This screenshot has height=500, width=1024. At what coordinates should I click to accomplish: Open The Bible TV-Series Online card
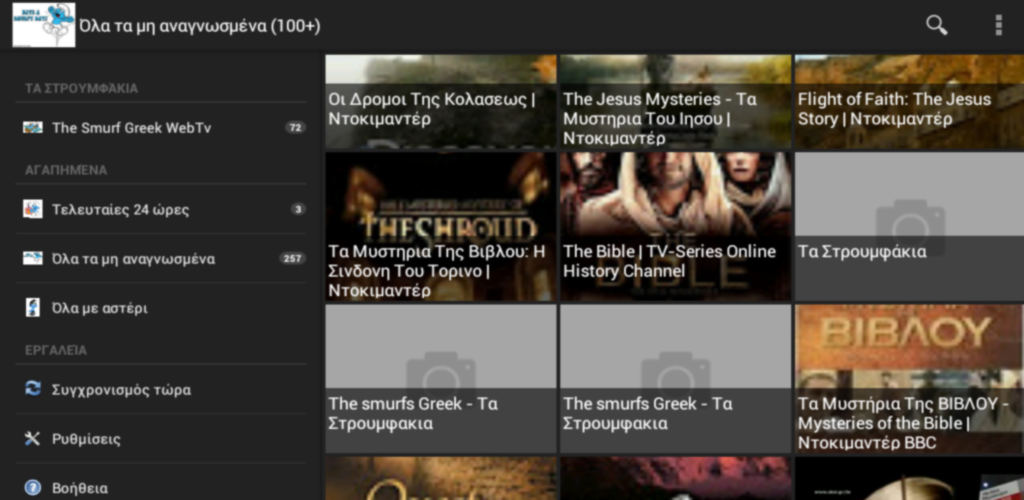click(675, 227)
